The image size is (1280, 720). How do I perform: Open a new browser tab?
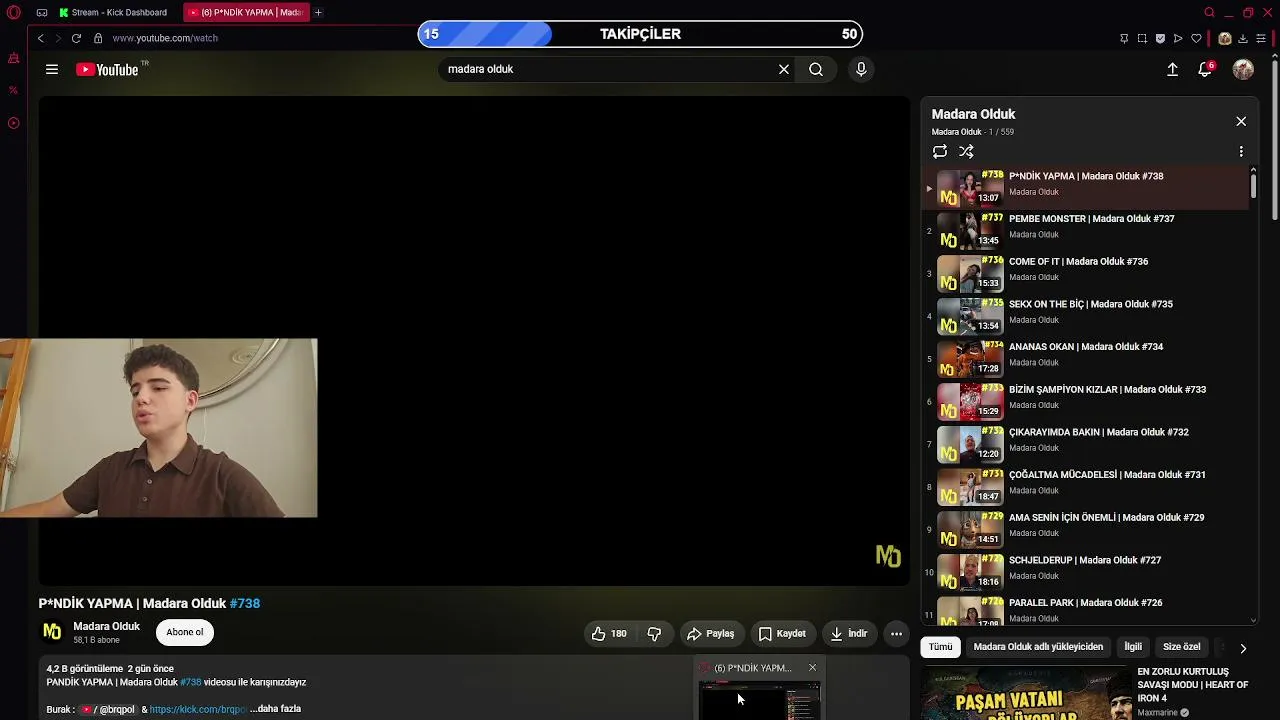click(318, 13)
